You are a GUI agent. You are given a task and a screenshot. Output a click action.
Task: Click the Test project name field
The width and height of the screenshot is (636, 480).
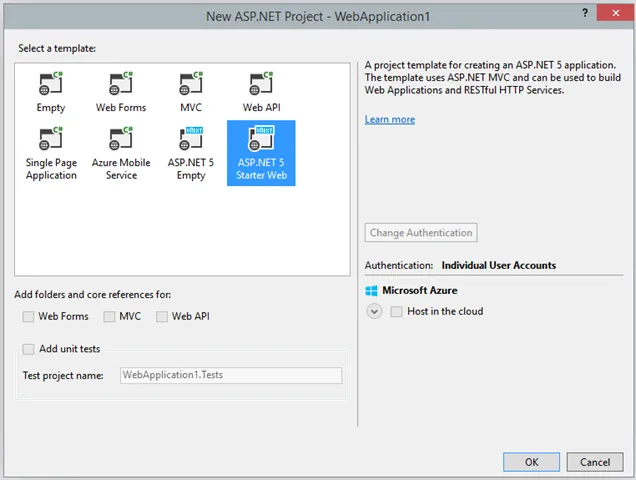[230, 376]
